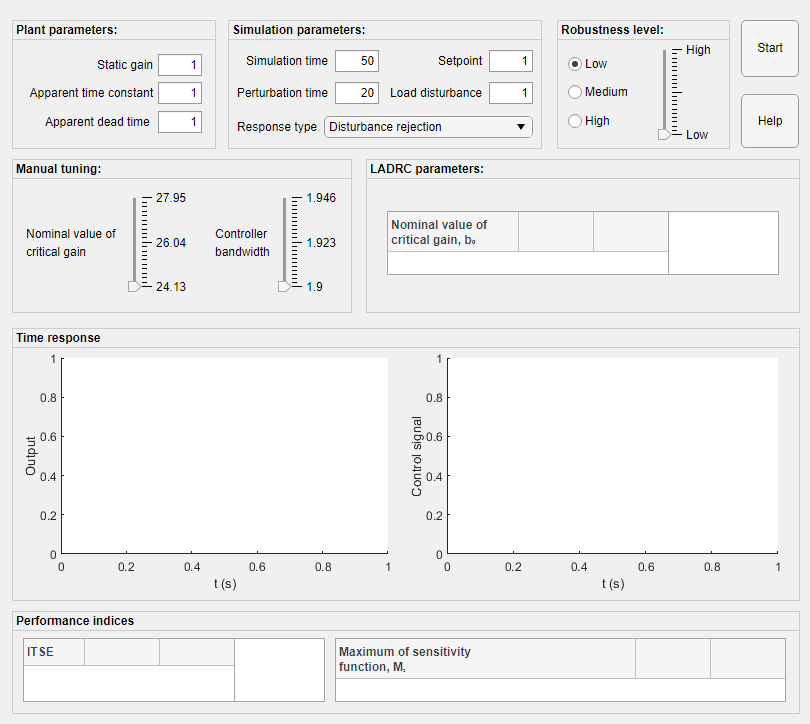Click the Perturbation time input field
Screen dimensions: 810x724
(357, 93)
